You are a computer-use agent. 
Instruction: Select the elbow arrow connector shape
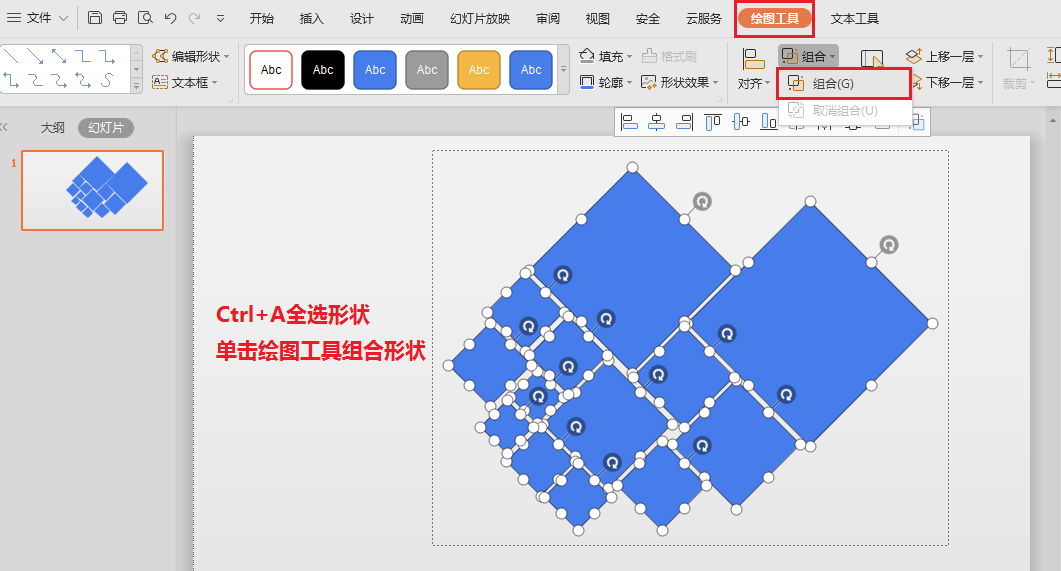click(x=106, y=56)
